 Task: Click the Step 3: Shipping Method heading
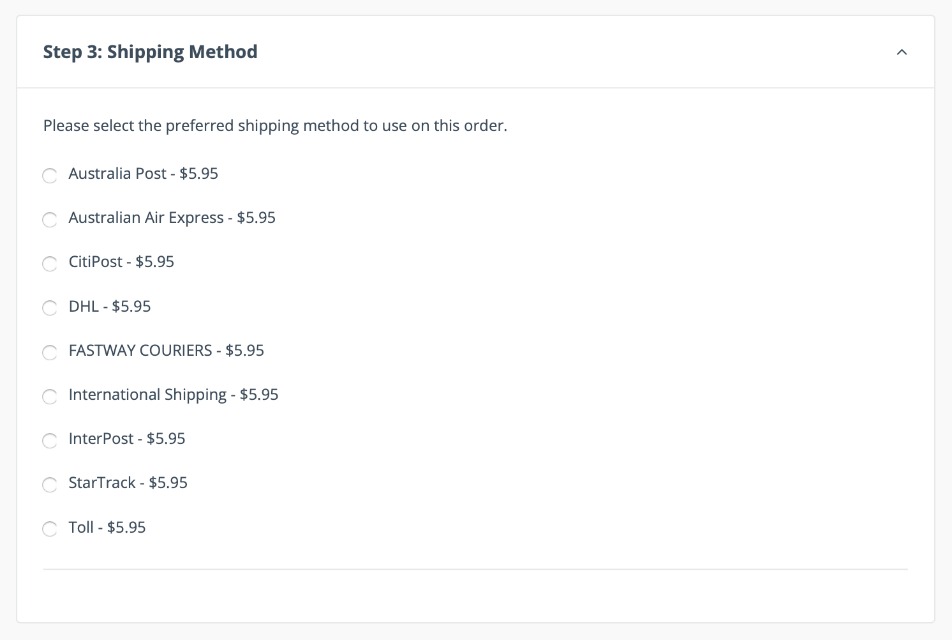pyautogui.click(x=150, y=52)
